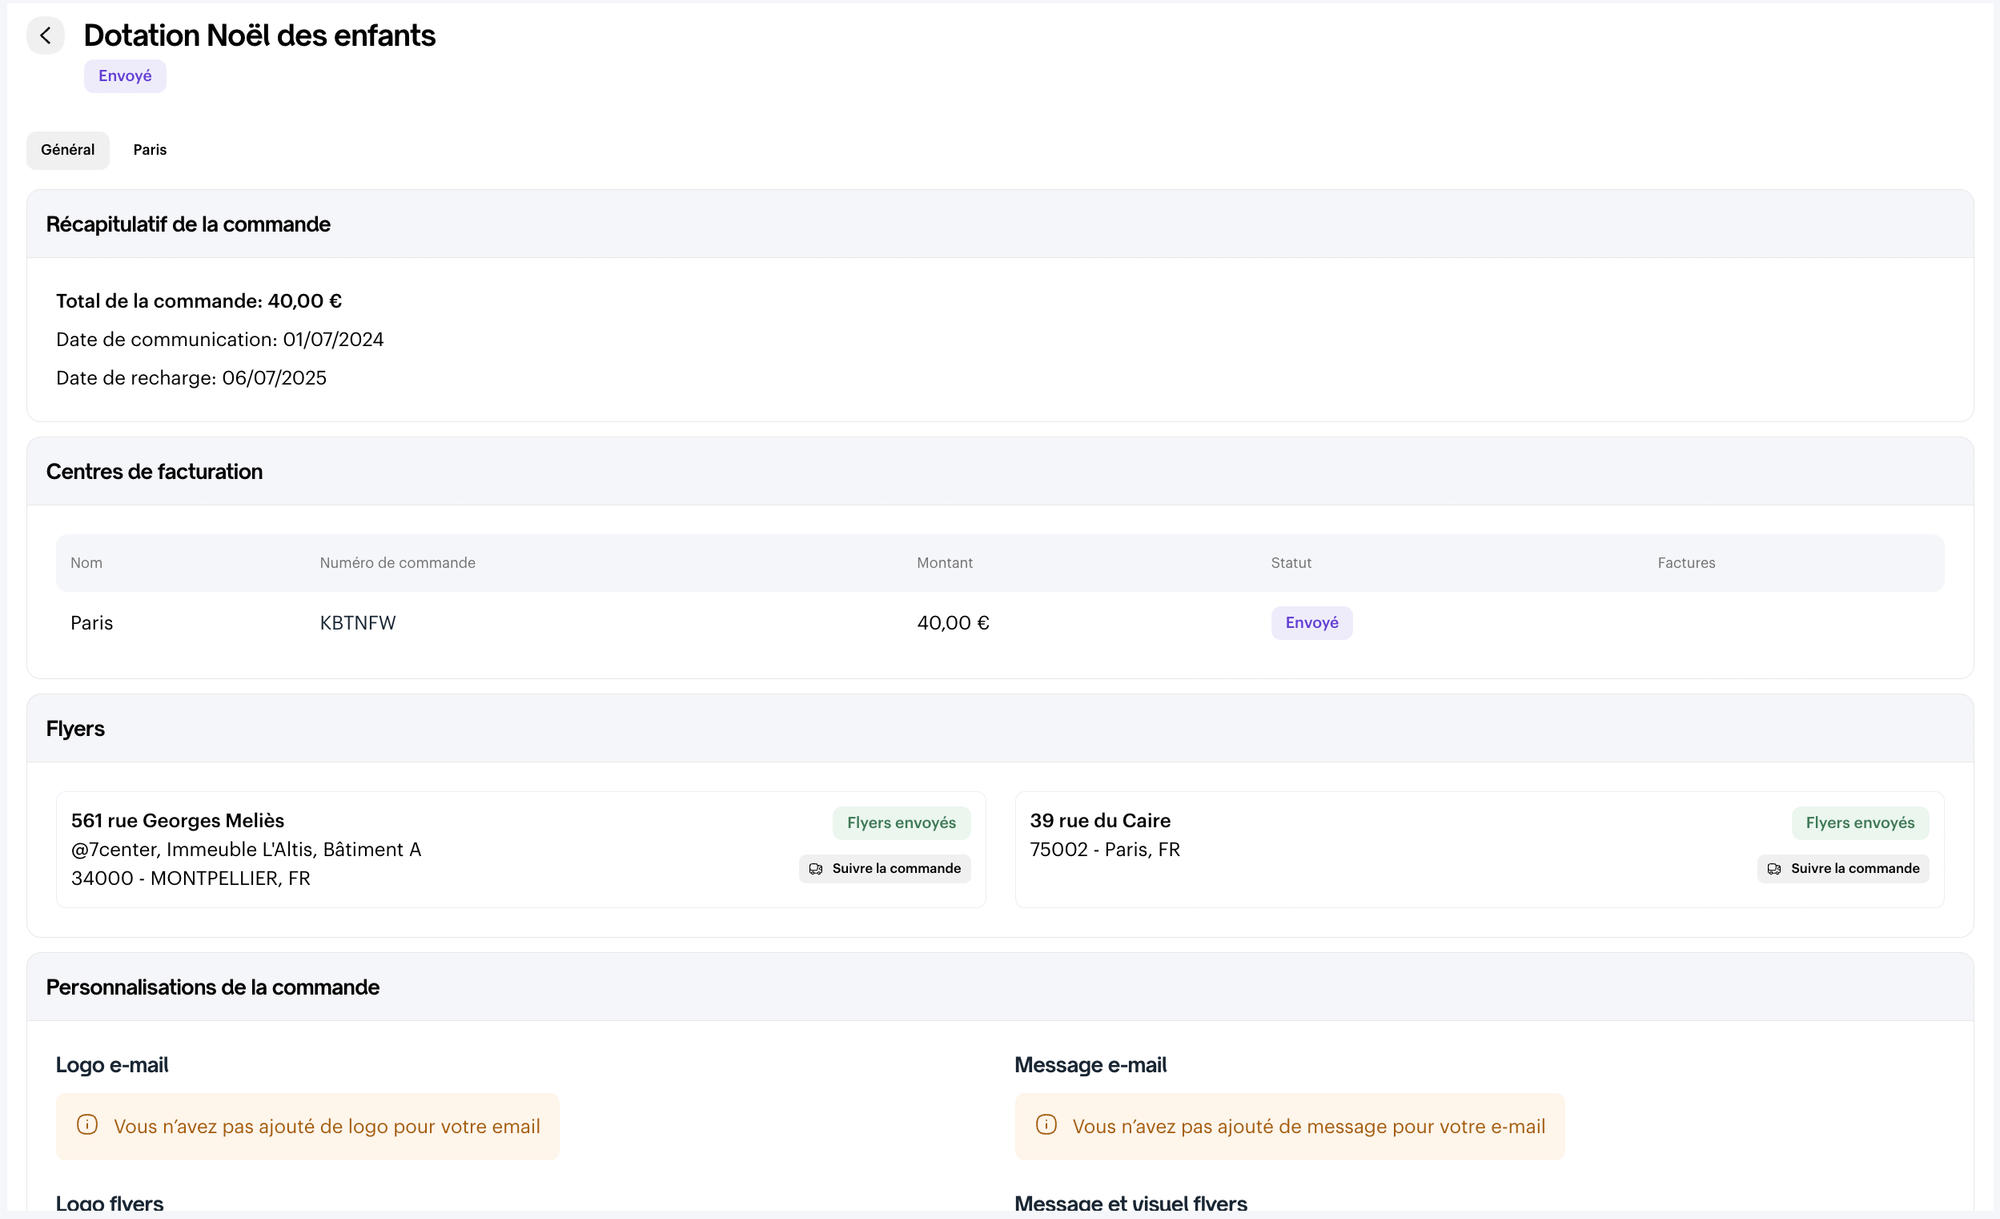The height and width of the screenshot is (1219, 2000).
Task: Click the Envoyé badge under the title
Action: click(x=125, y=76)
